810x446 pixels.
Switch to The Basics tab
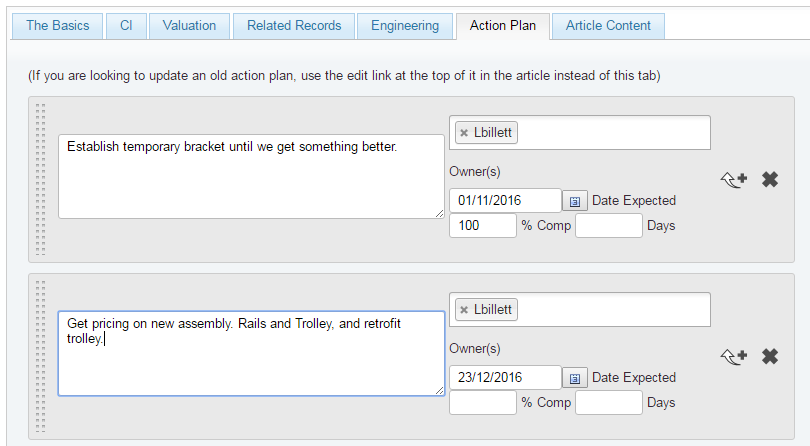tap(57, 26)
